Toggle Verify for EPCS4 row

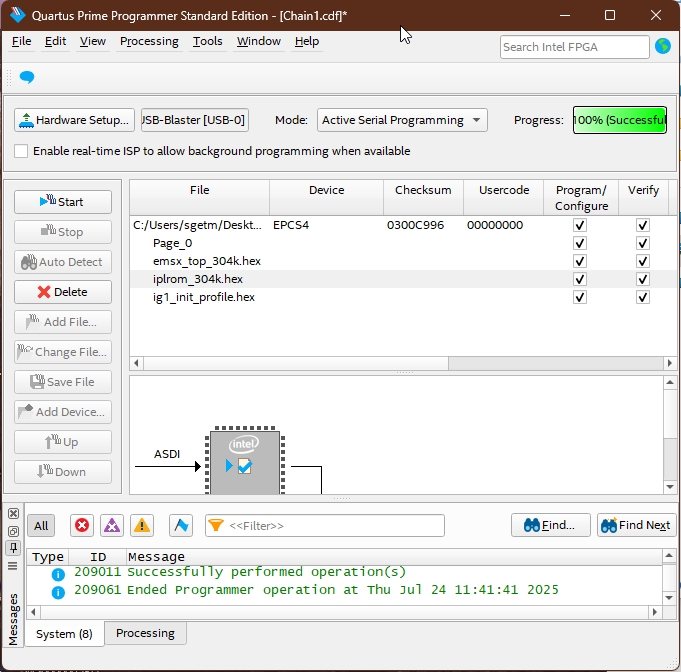coord(643,225)
